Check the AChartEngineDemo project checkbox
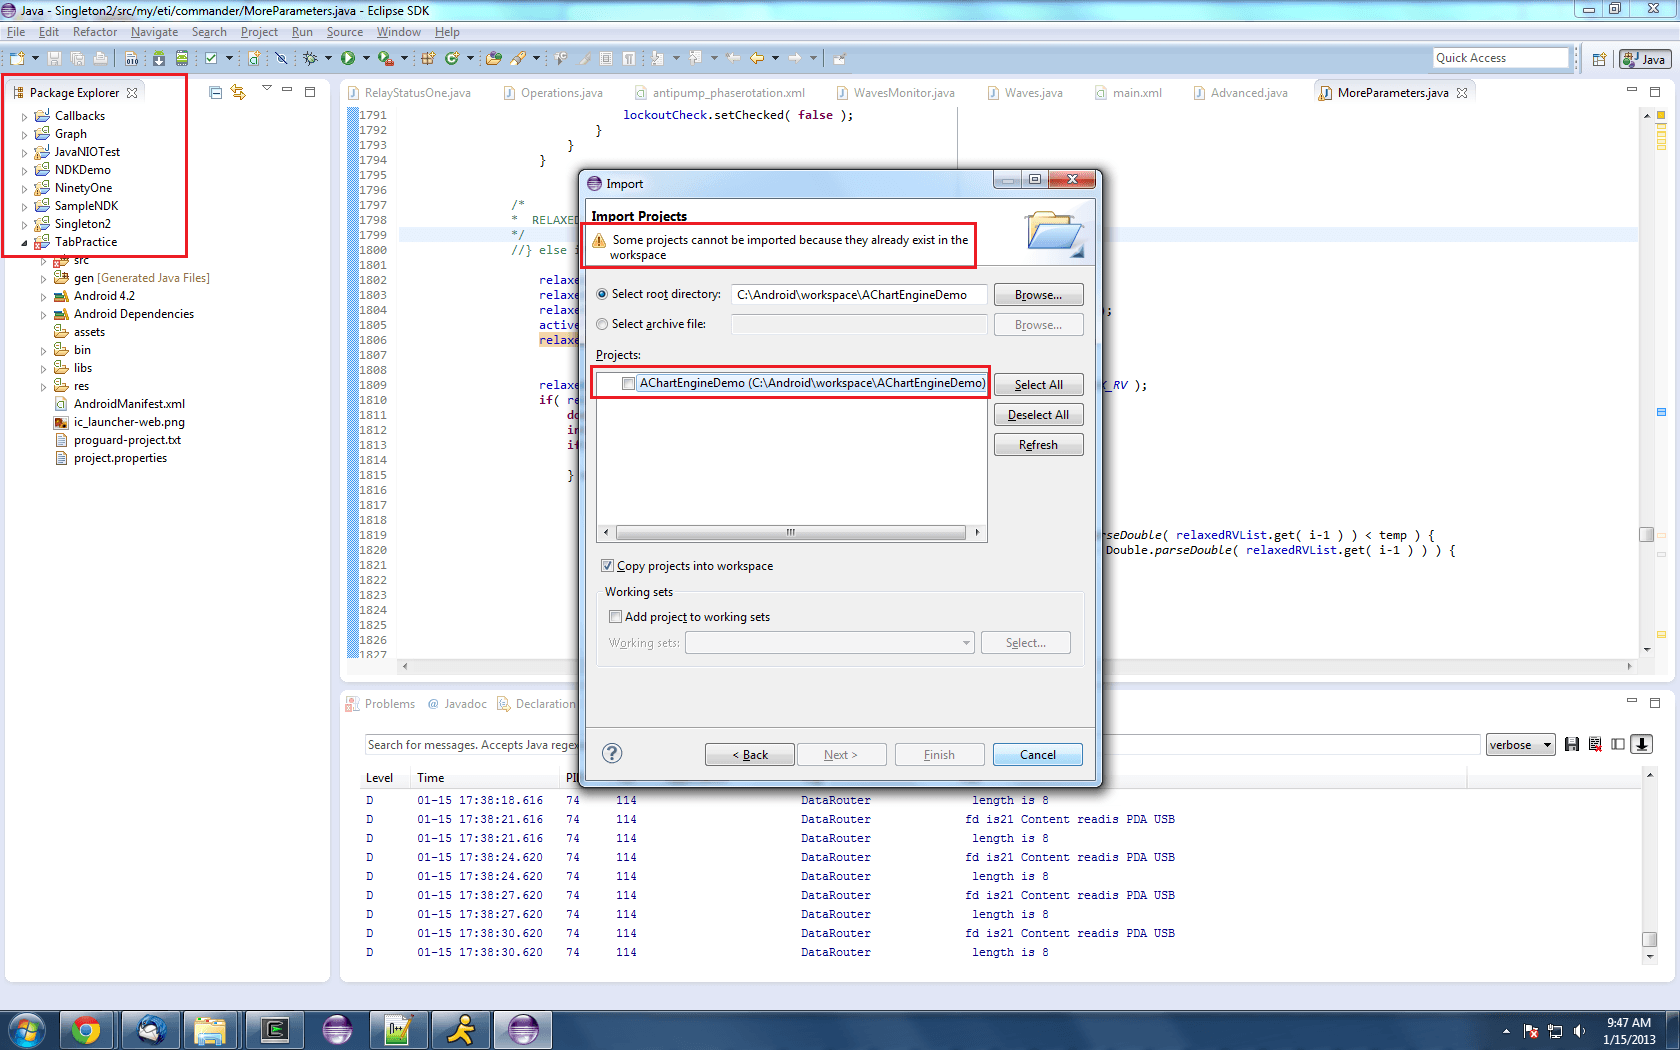 (628, 383)
